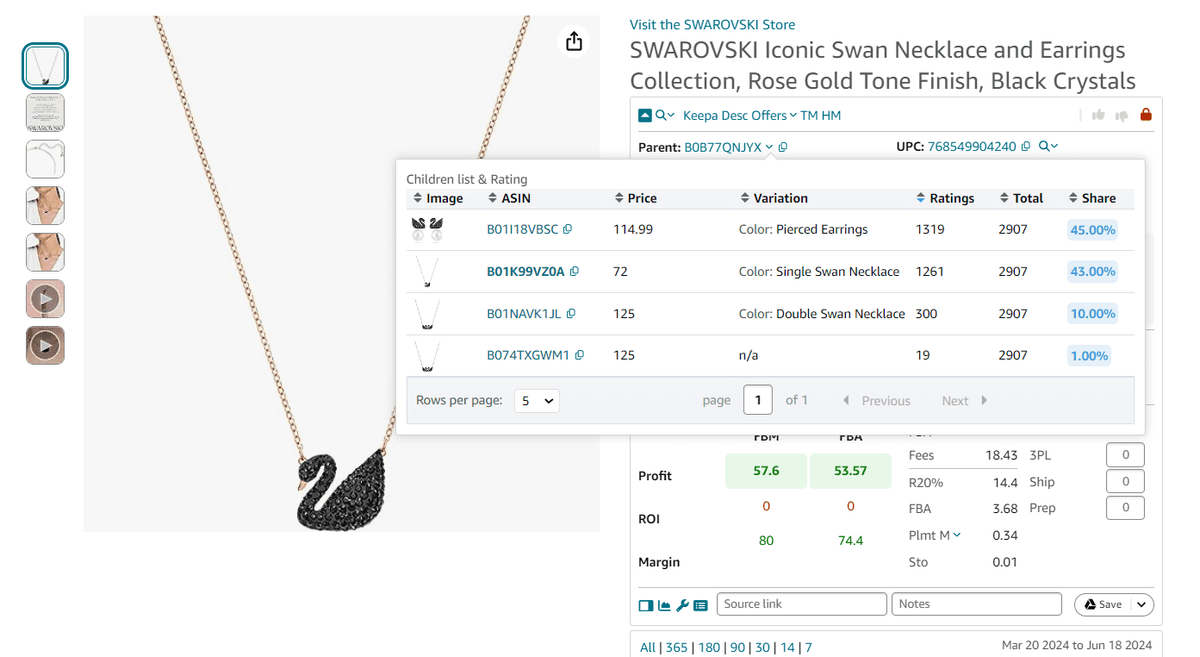Sort table by Image column
The width and height of the screenshot is (1200, 657).
coord(438,198)
